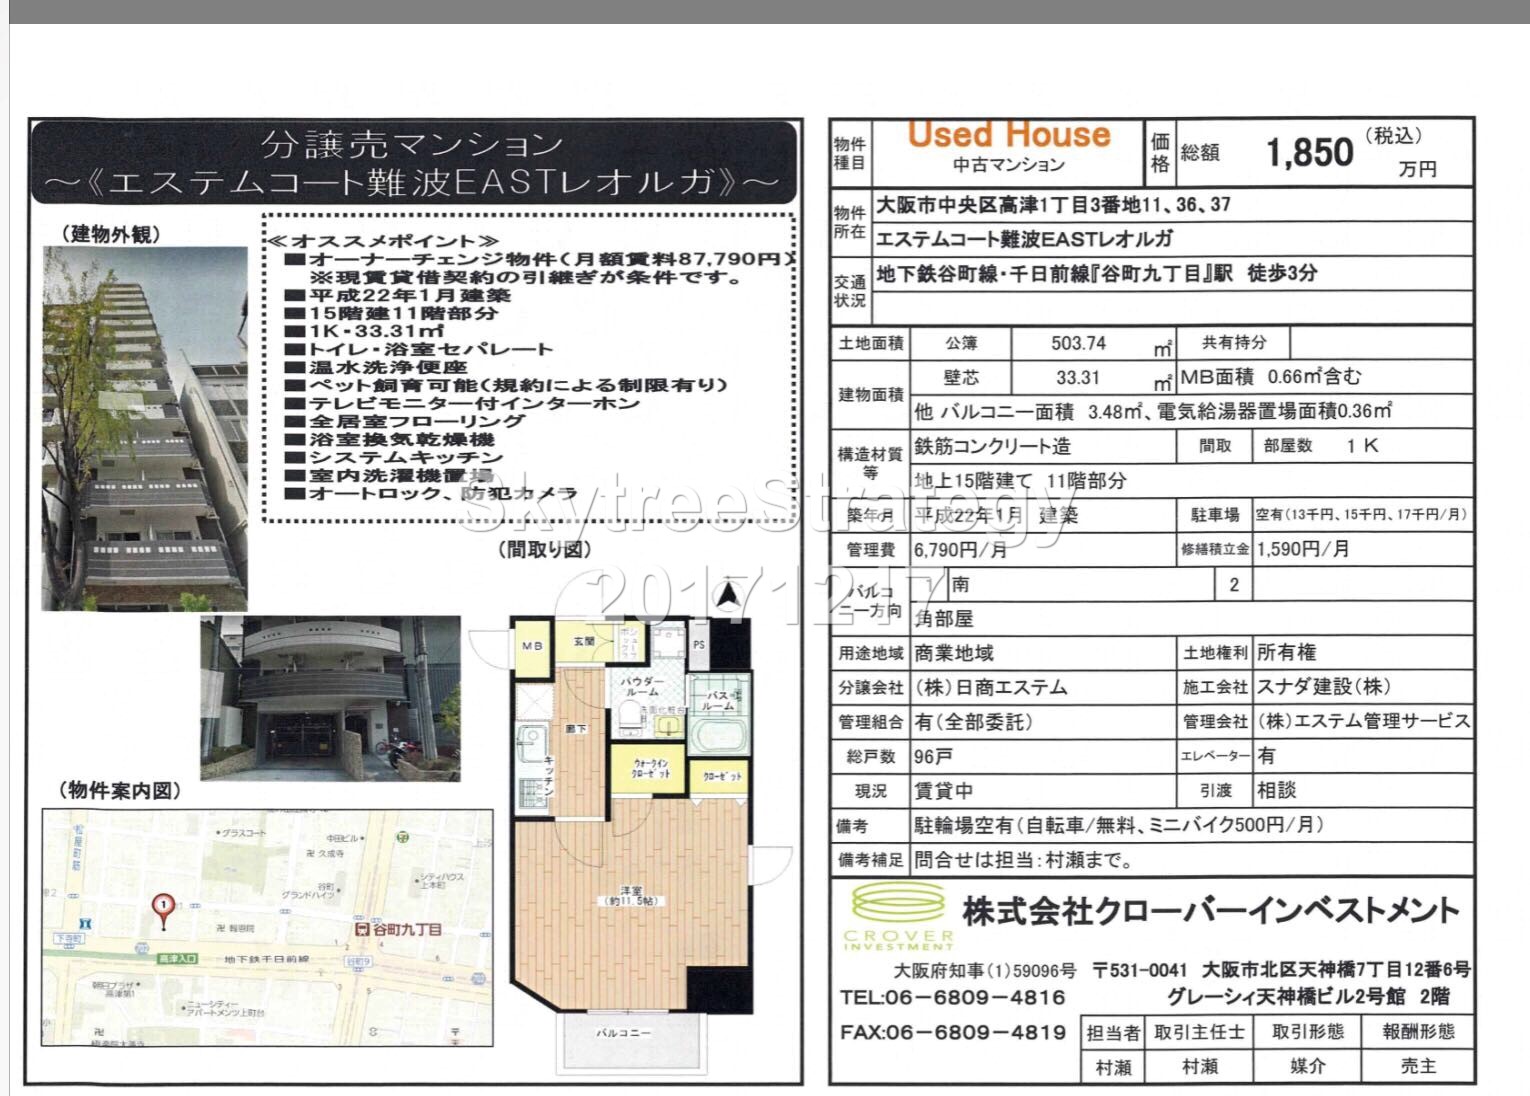
Task: Open the building entrance photo
Action: [x=330, y=698]
